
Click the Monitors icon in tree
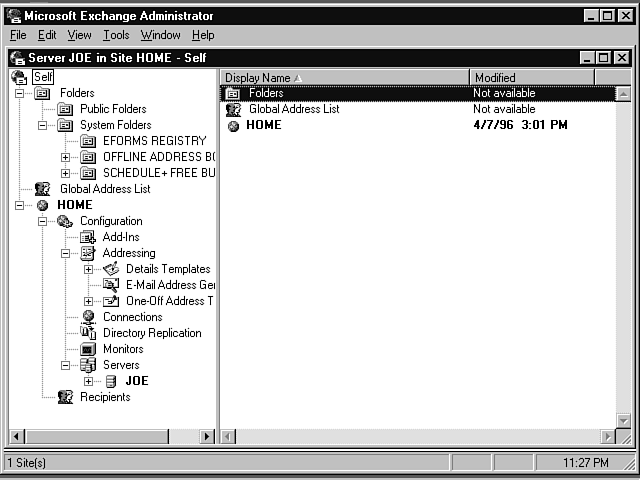click(x=88, y=349)
